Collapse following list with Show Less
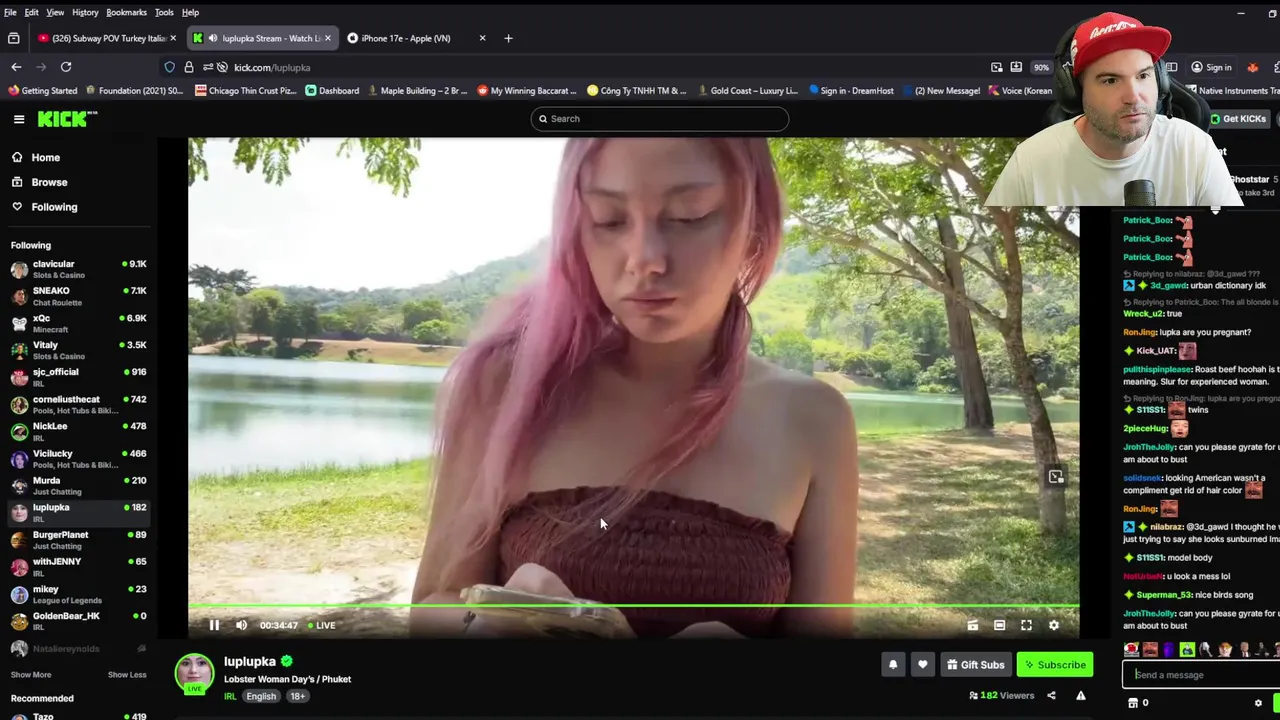This screenshot has width=1280, height=720. coord(127,675)
